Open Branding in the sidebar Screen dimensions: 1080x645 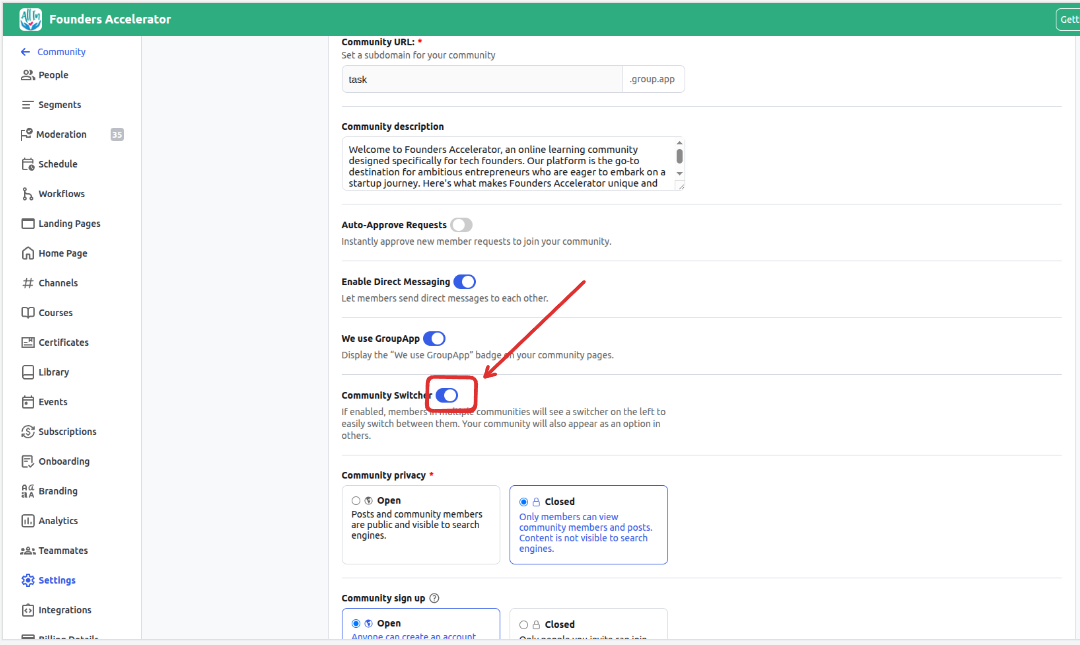click(x=58, y=491)
